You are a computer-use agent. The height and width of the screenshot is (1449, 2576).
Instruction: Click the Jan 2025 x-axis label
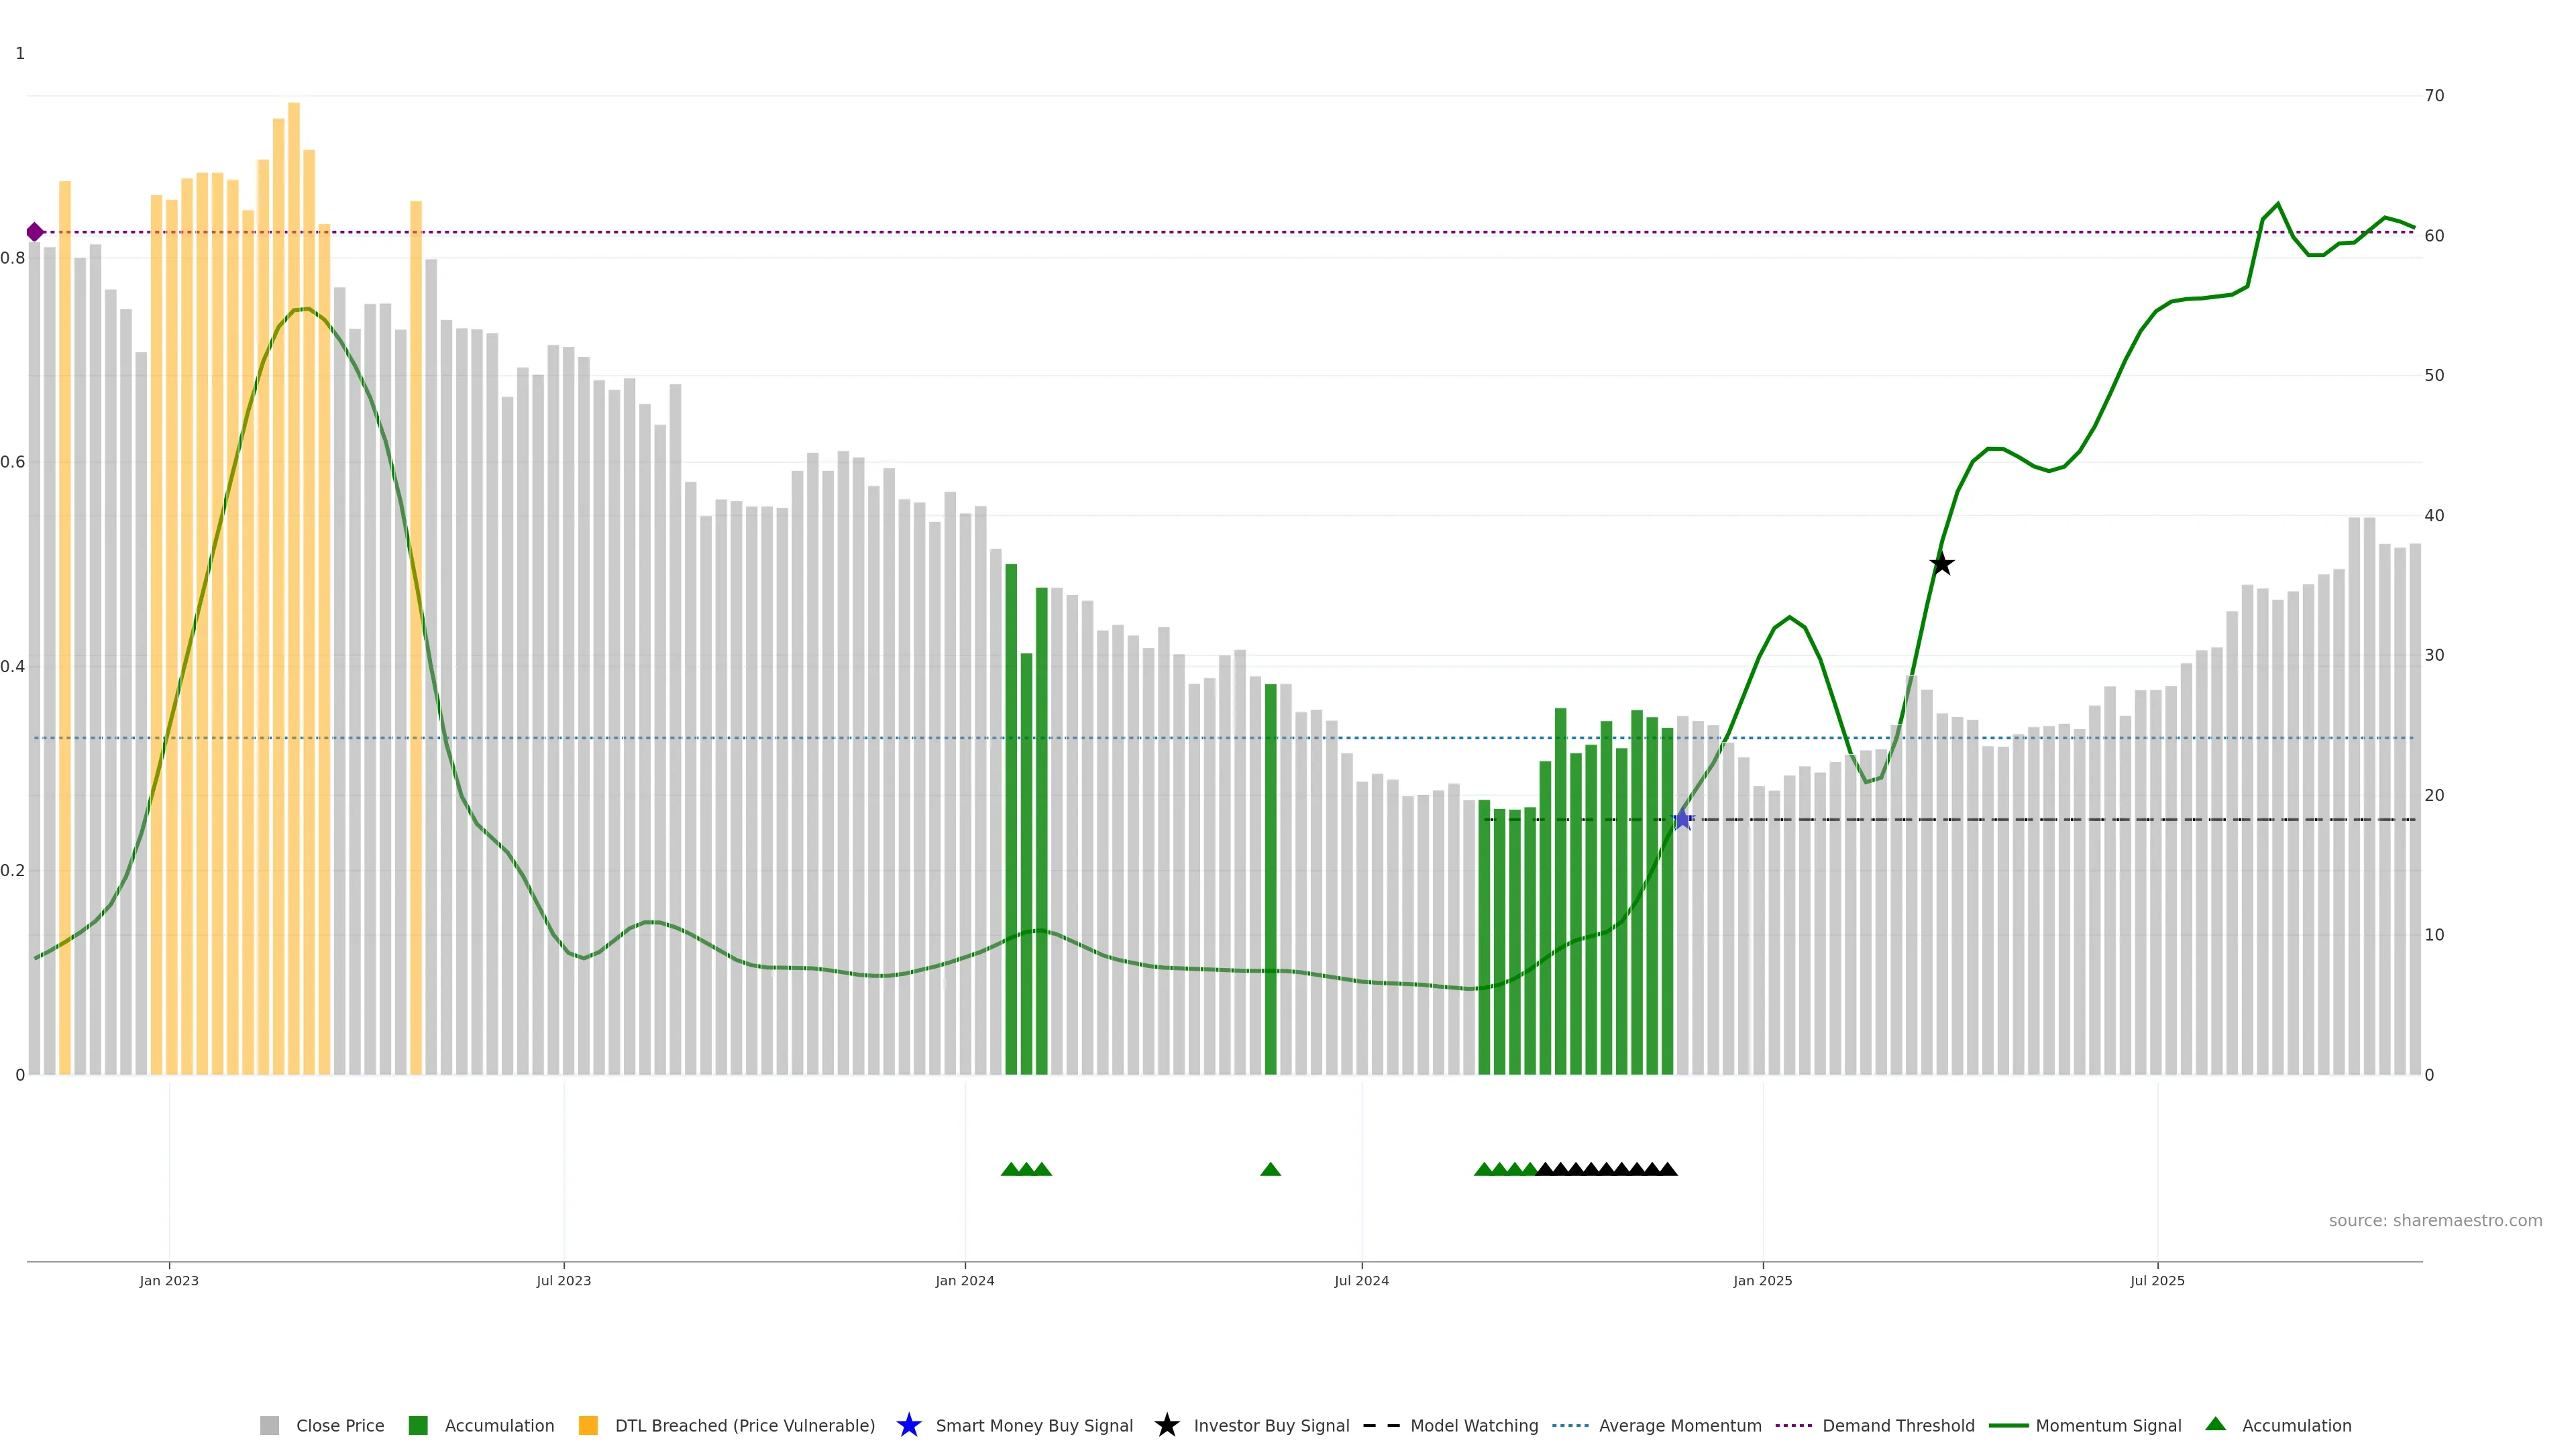[x=1762, y=1280]
